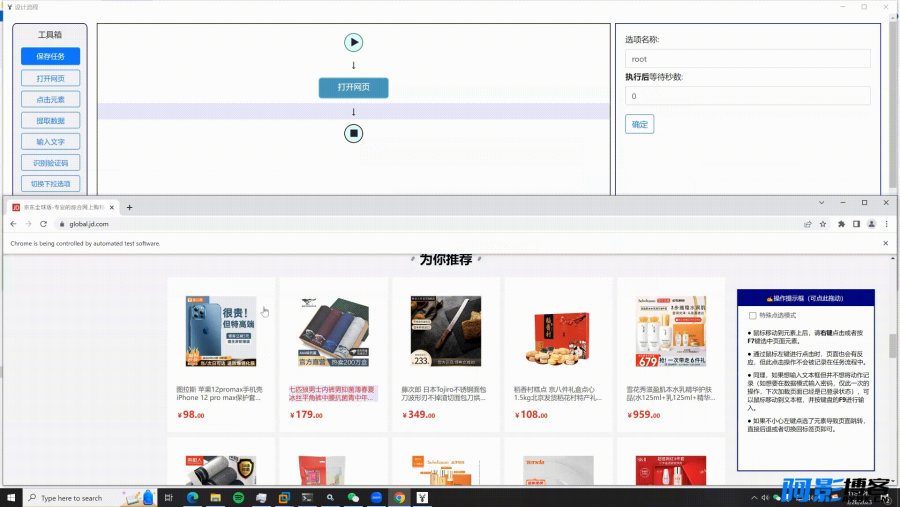
Task: Open the Tojiro bread knife product image
Action: [x=446, y=331]
